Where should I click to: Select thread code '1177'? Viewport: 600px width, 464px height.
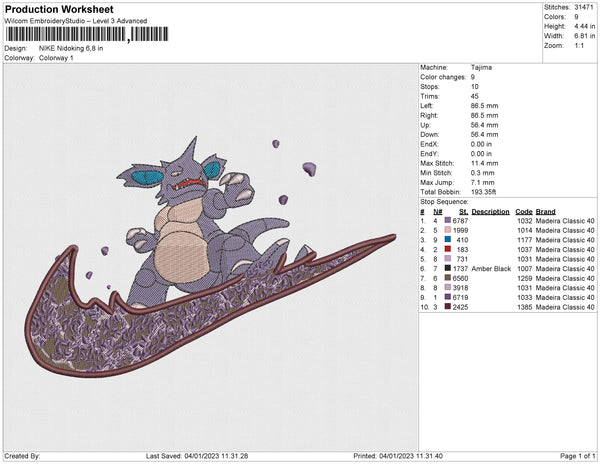(x=525, y=240)
